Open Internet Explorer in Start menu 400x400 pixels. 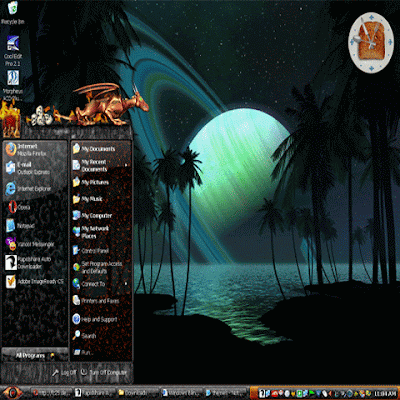click(35, 189)
